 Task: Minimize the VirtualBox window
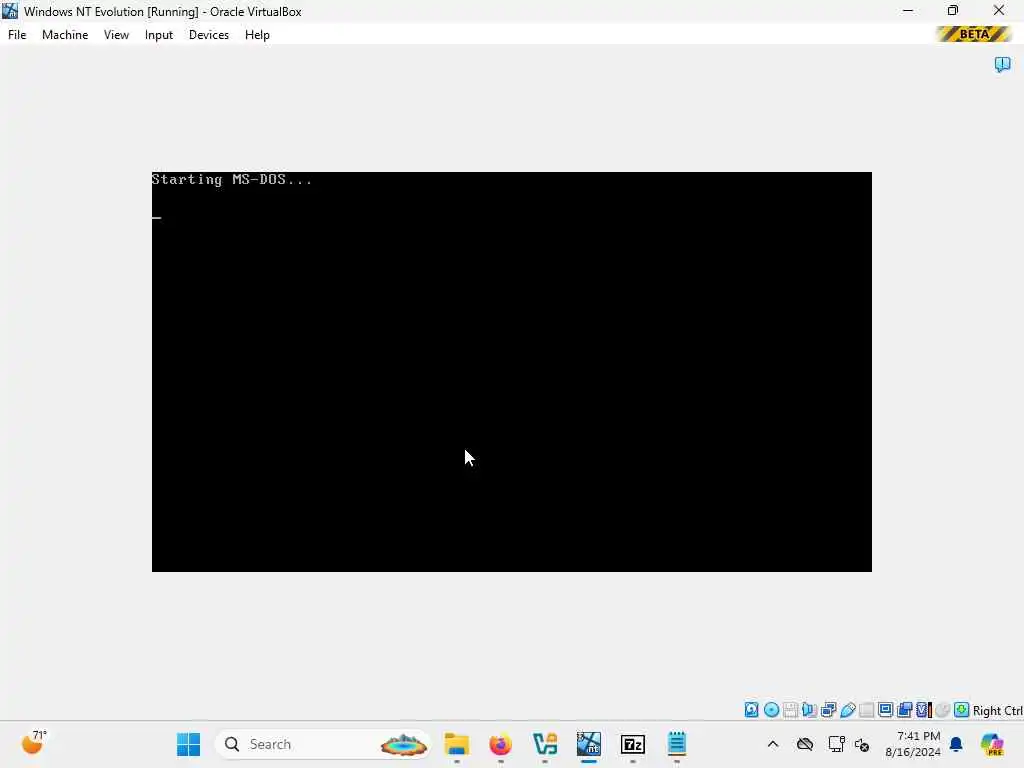click(908, 10)
